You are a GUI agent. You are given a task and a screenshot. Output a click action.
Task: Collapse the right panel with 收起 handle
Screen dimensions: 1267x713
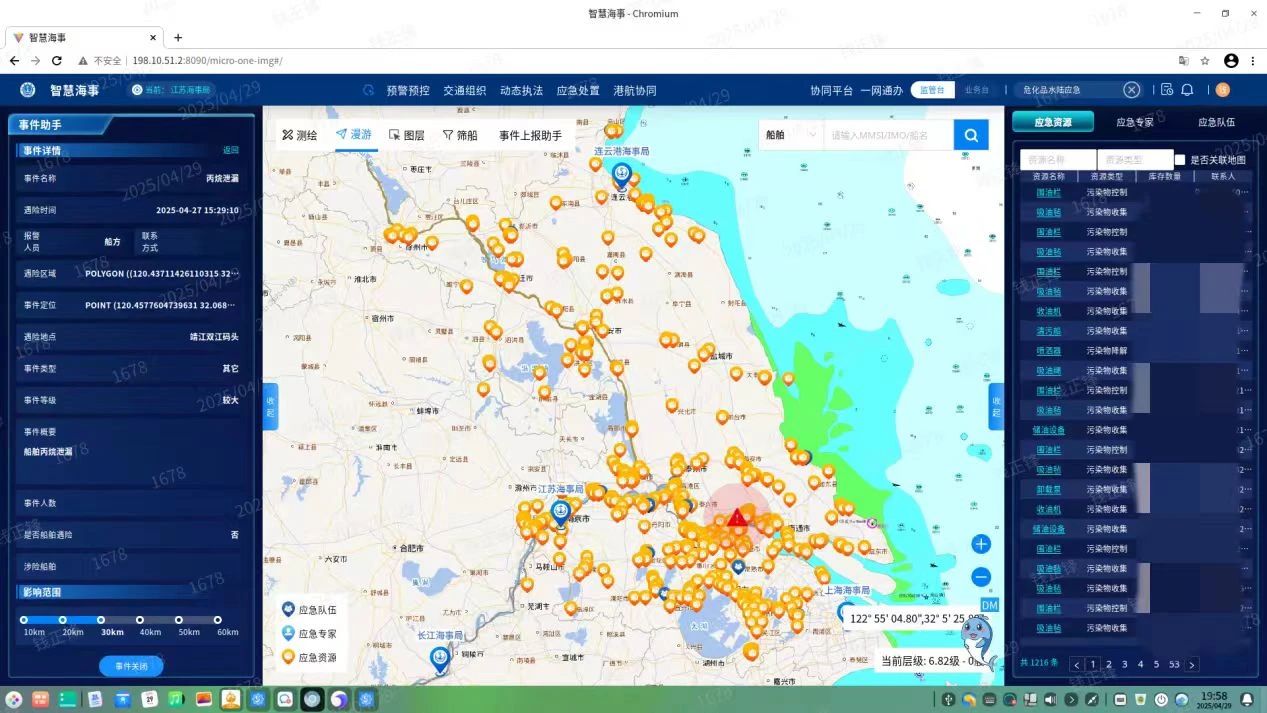click(996, 407)
